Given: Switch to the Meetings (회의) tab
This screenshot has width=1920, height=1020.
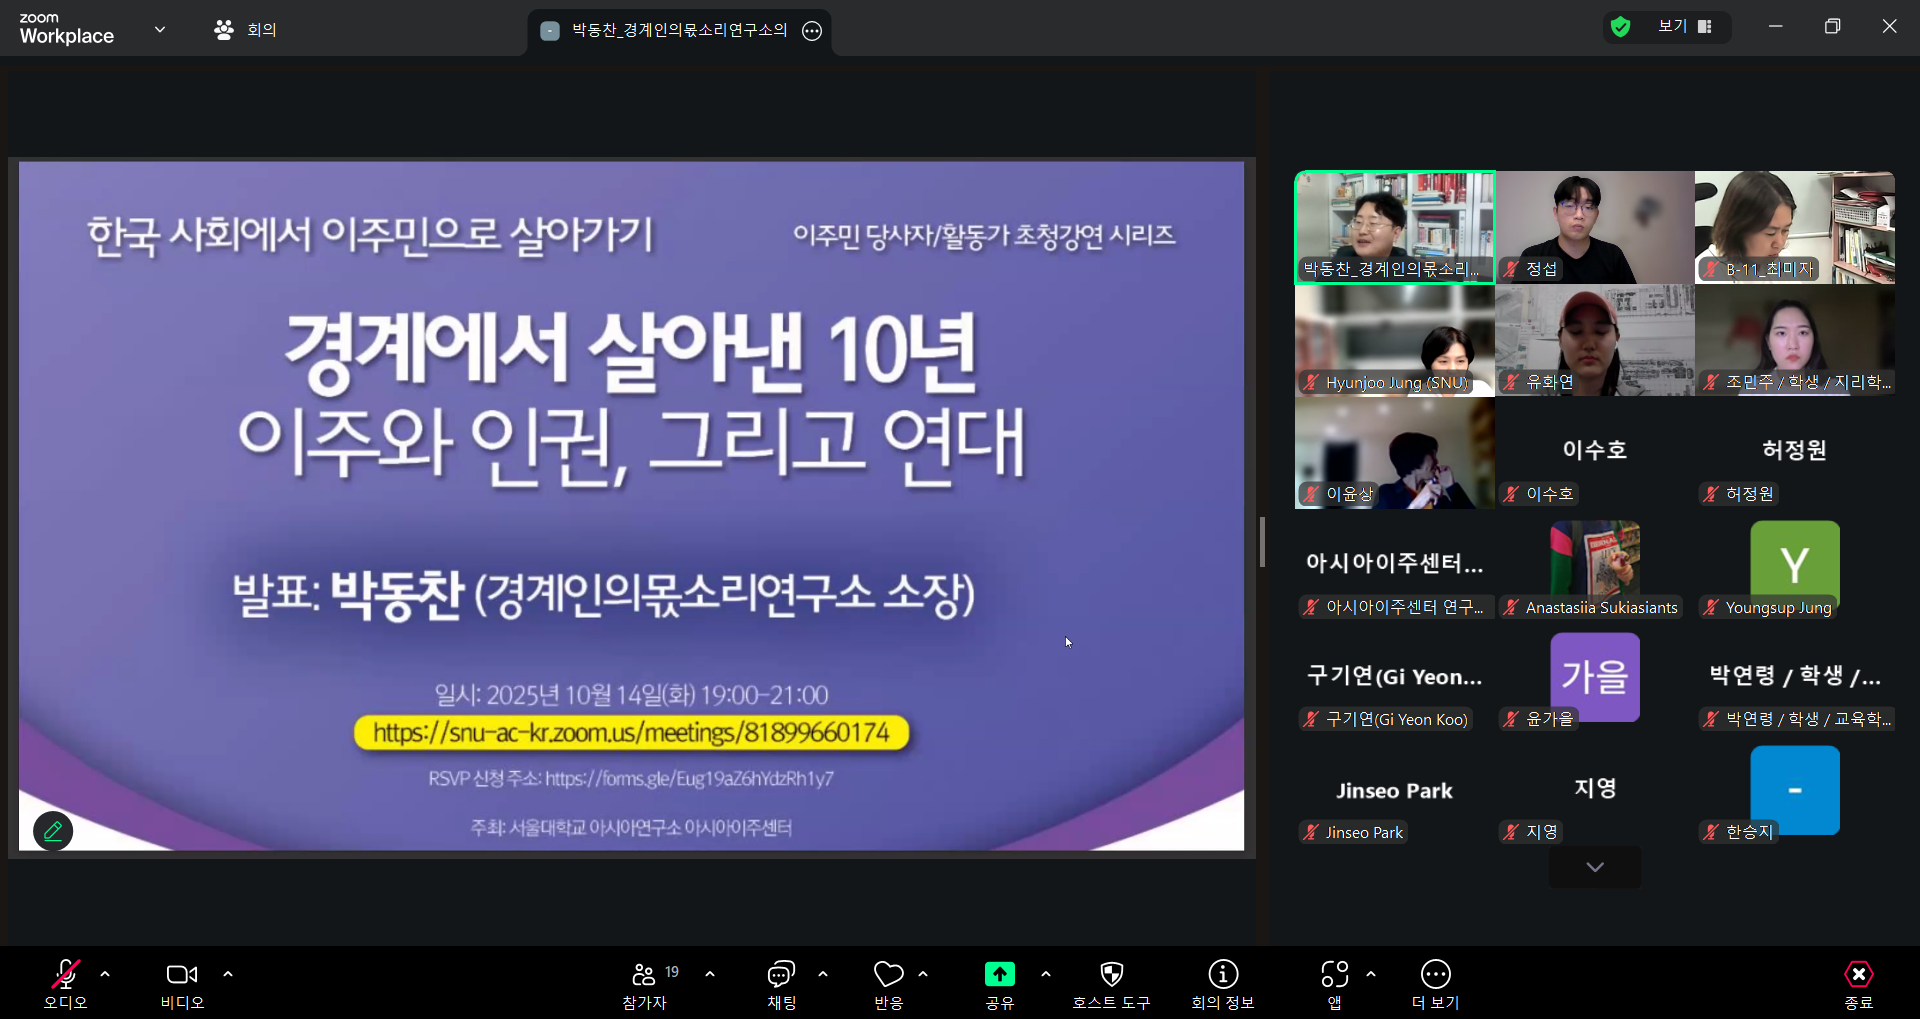Looking at the screenshot, I should pyautogui.click(x=246, y=30).
